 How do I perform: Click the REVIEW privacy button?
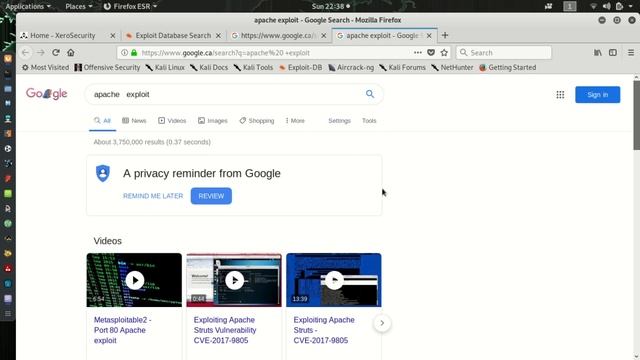coord(211,196)
